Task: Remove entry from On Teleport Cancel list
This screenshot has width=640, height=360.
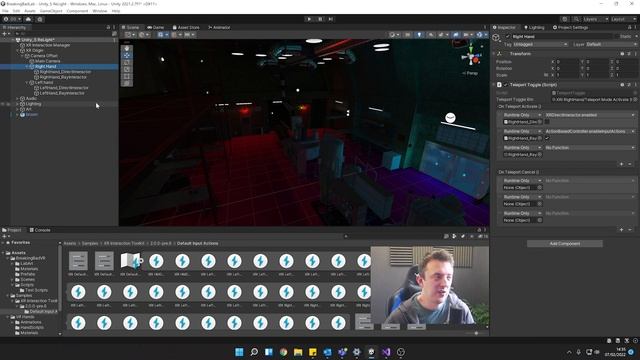Action: click(630, 229)
